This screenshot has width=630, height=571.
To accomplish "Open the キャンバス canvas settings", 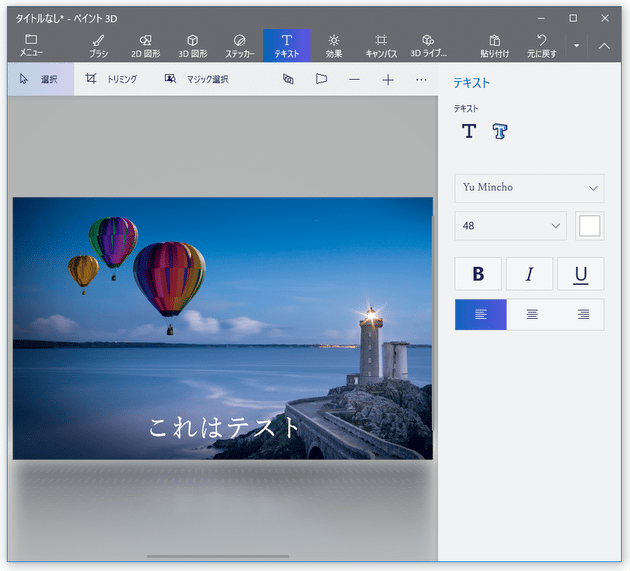I will 381,45.
